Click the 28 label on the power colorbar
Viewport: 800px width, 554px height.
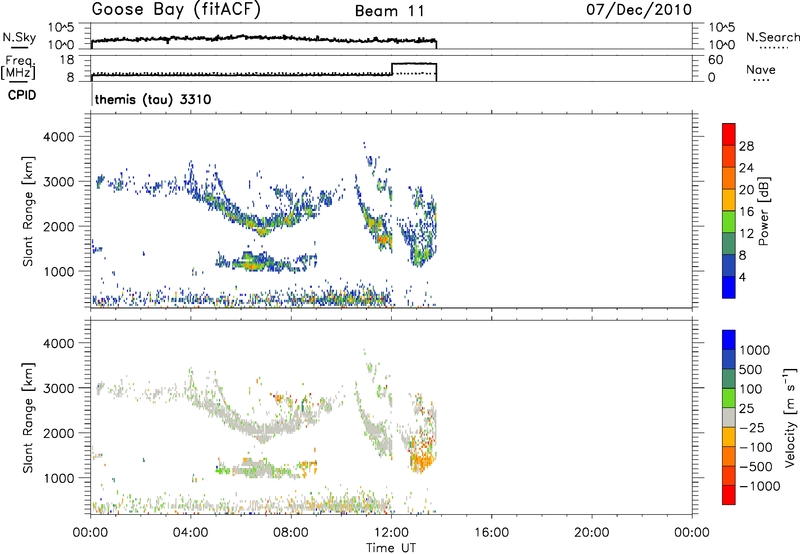746,146
